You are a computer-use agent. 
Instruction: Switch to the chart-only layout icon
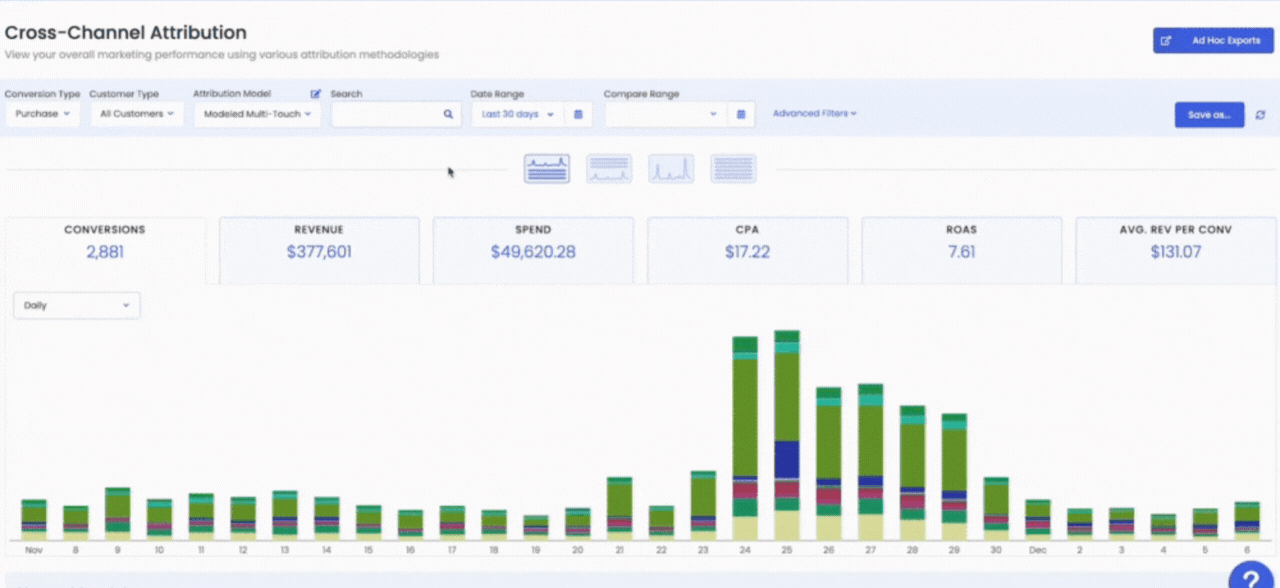[671, 169]
